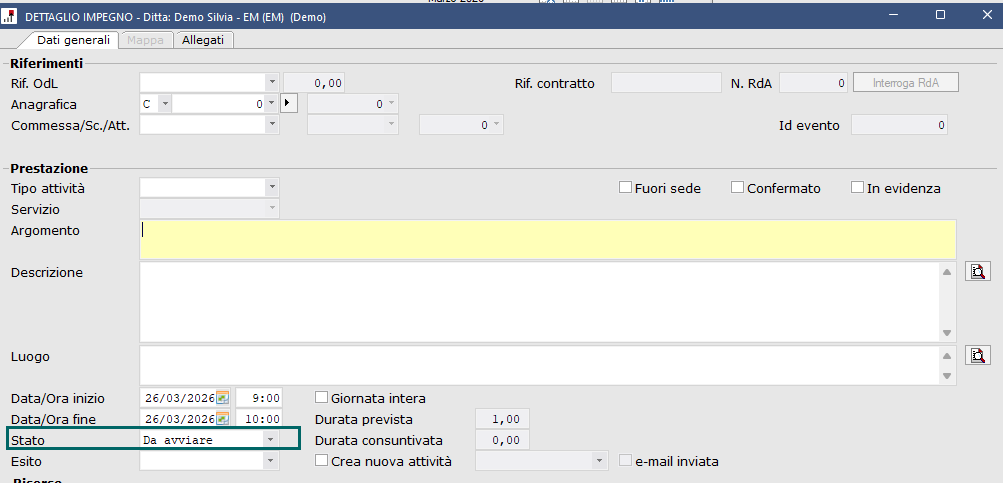Check the Giornata intera option
1003x483 pixels.
click(322, 397)
